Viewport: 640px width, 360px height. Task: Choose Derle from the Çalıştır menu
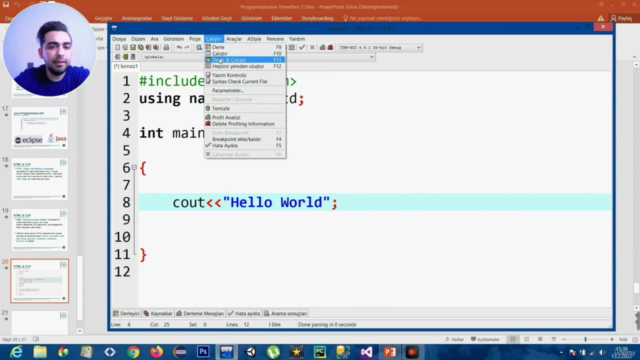(x=245, y=47)
